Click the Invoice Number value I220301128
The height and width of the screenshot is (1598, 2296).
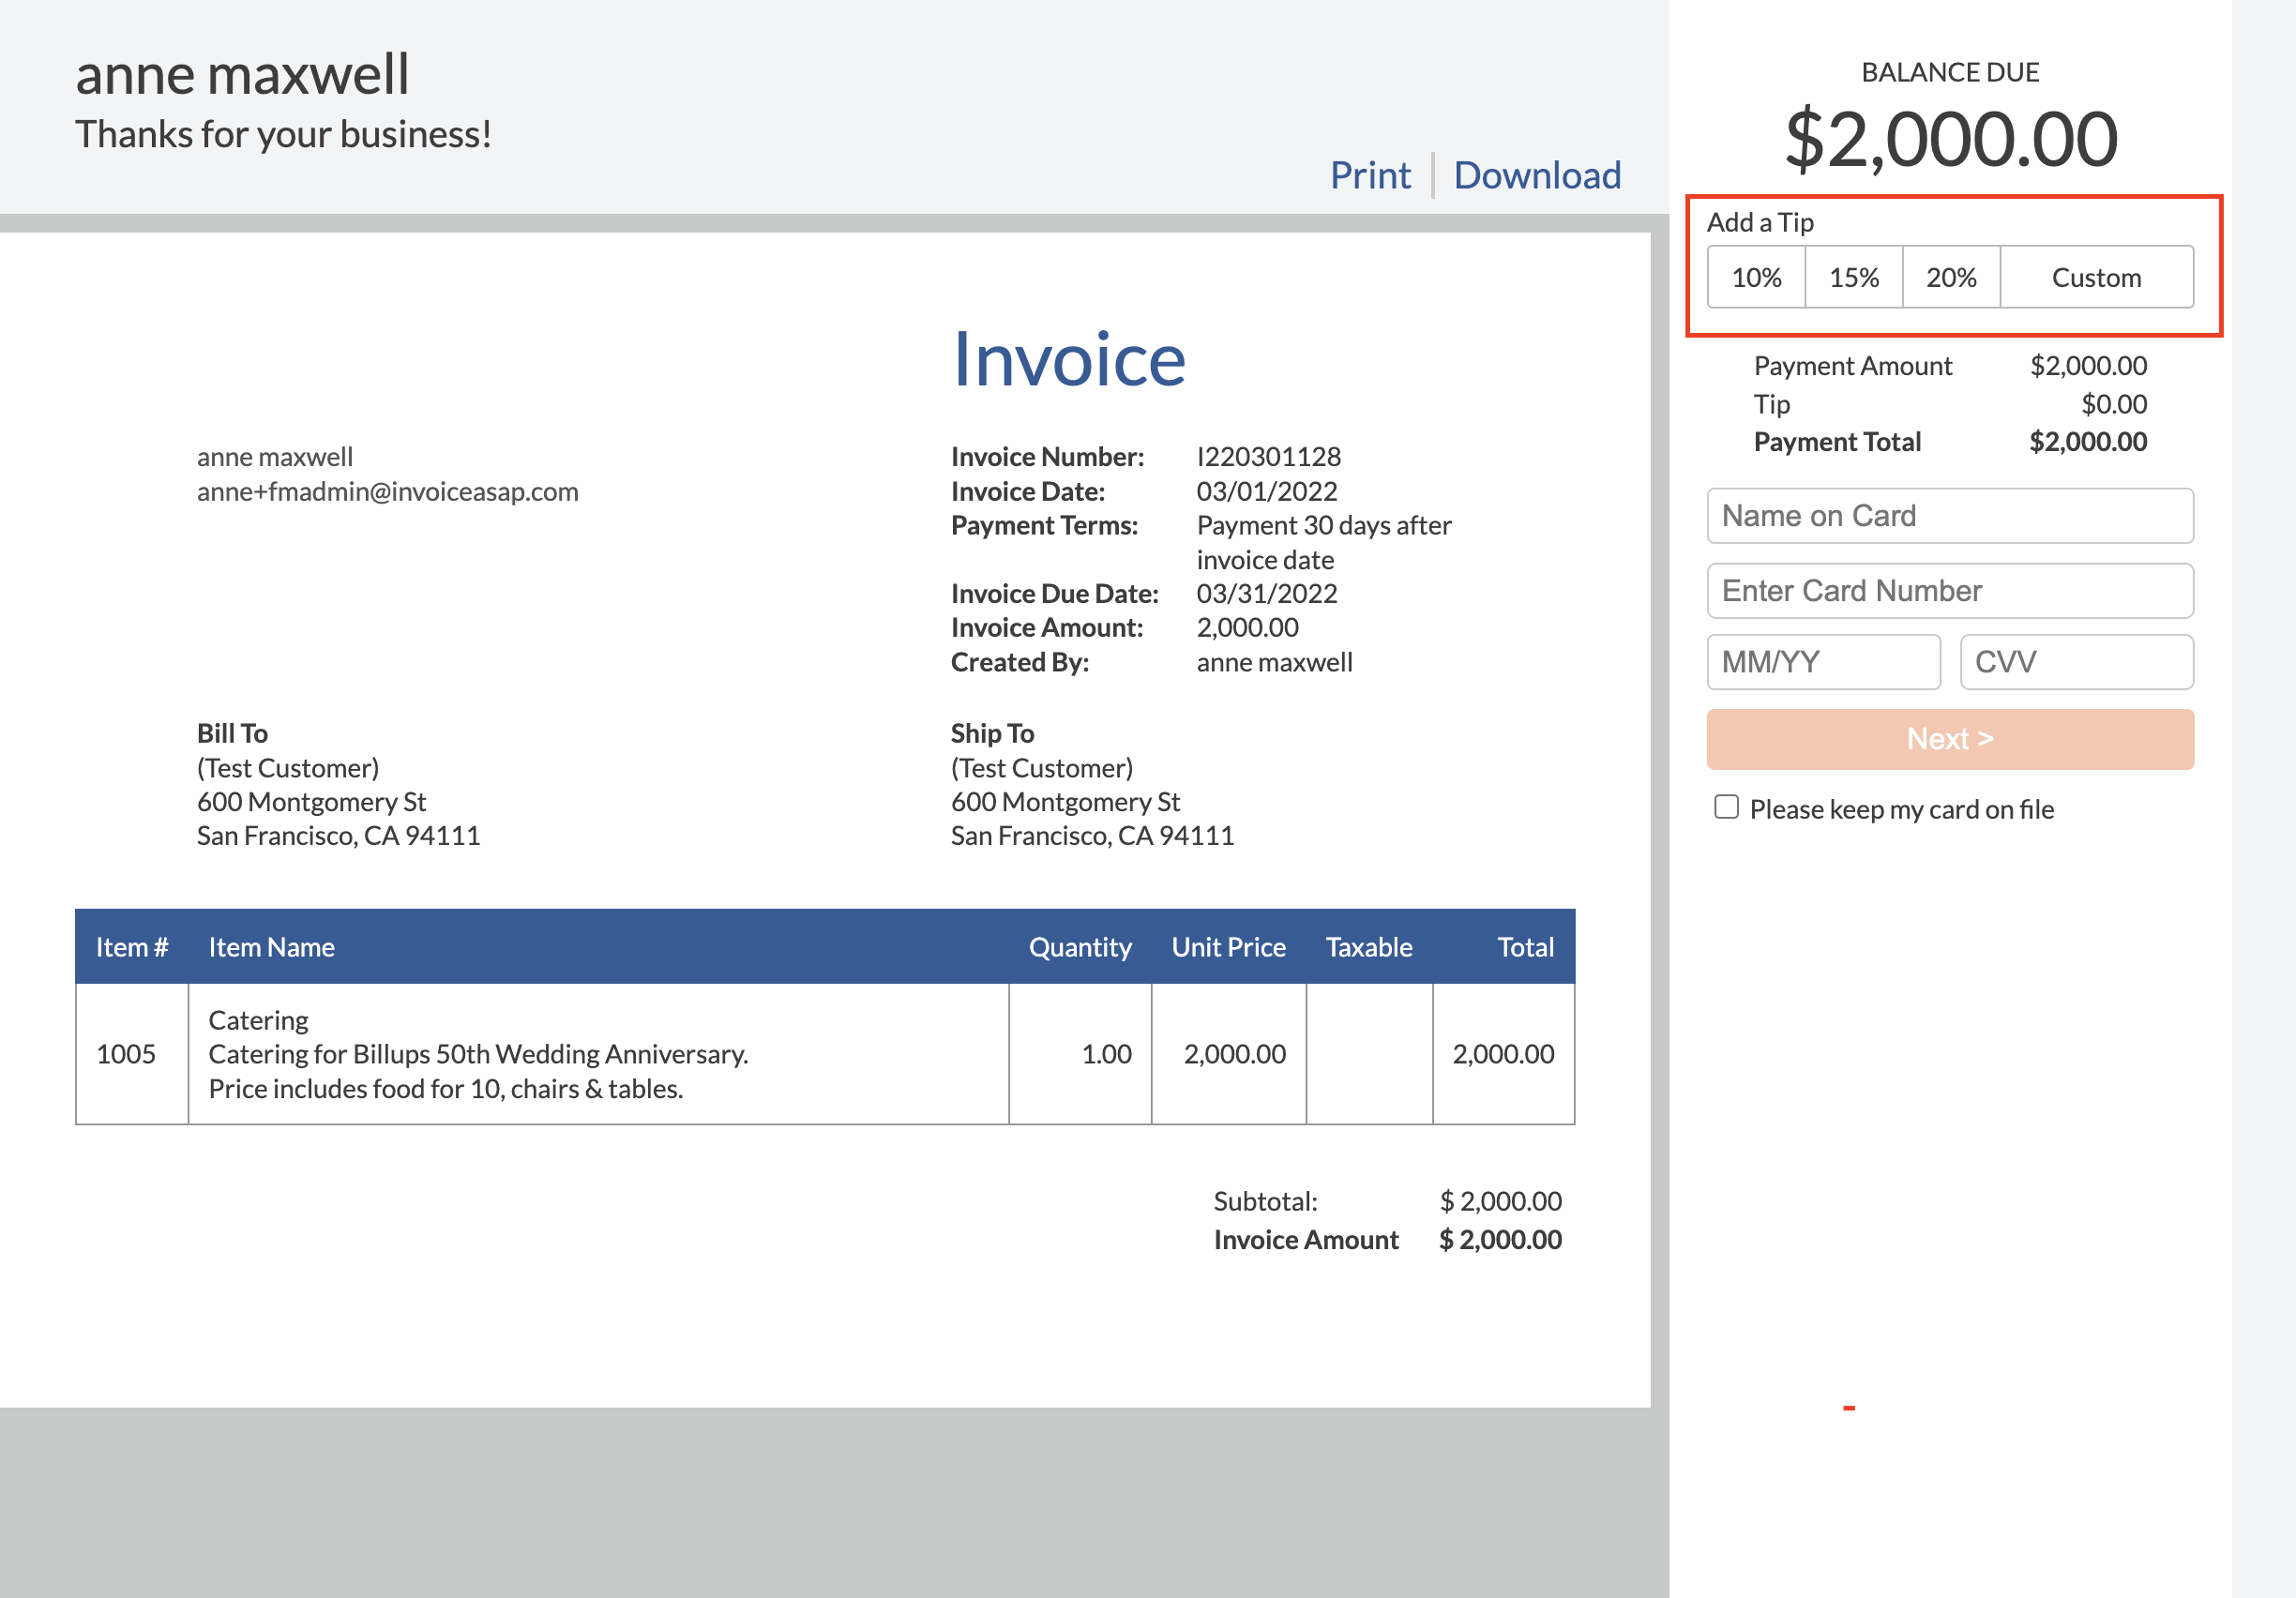pyautogui.click(x=1268, y=456)
